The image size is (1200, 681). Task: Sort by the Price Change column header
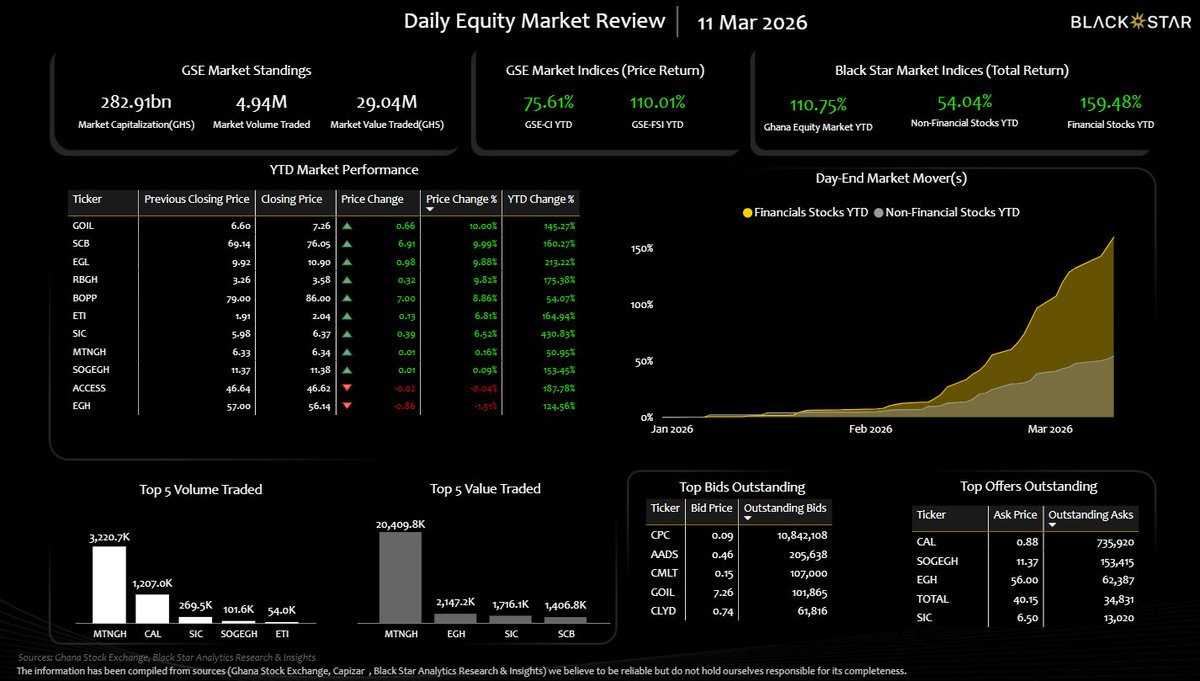point(372,199)
